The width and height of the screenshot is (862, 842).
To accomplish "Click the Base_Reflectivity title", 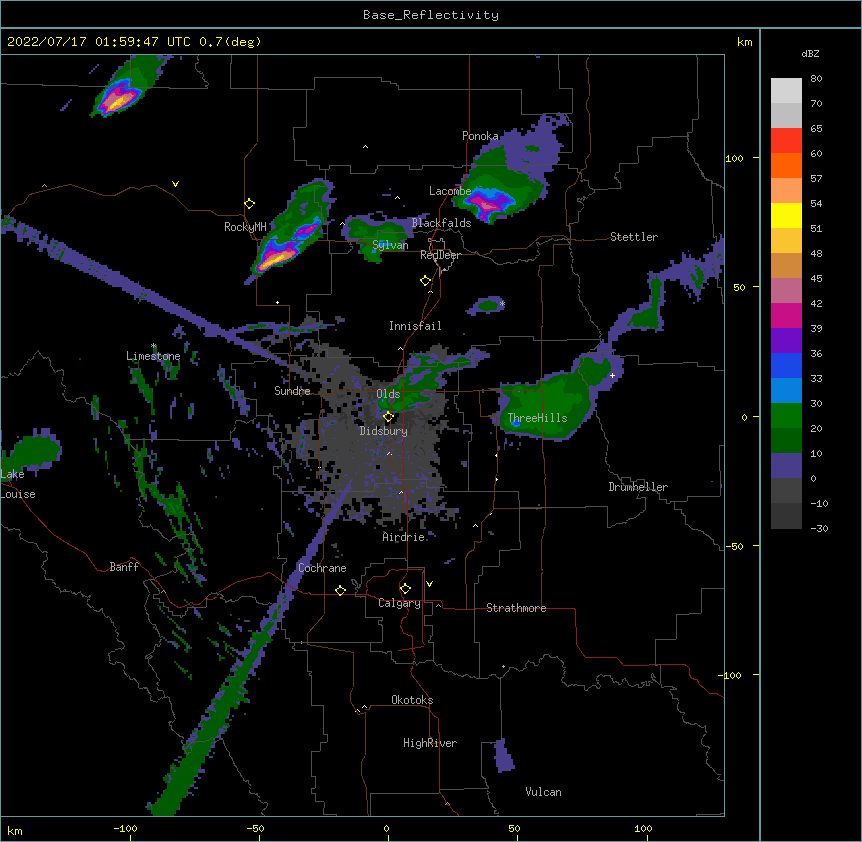I will click(431, 15).
